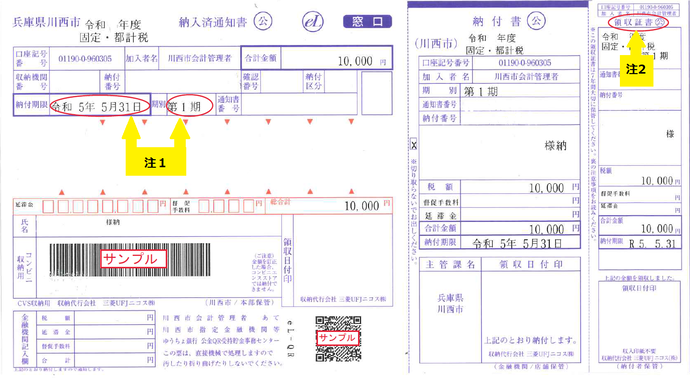This screenshot has height=378, width=690.
Task: Click 令和 5年 5月31日 in 納入済通知書 form
Action: [96, 106]
